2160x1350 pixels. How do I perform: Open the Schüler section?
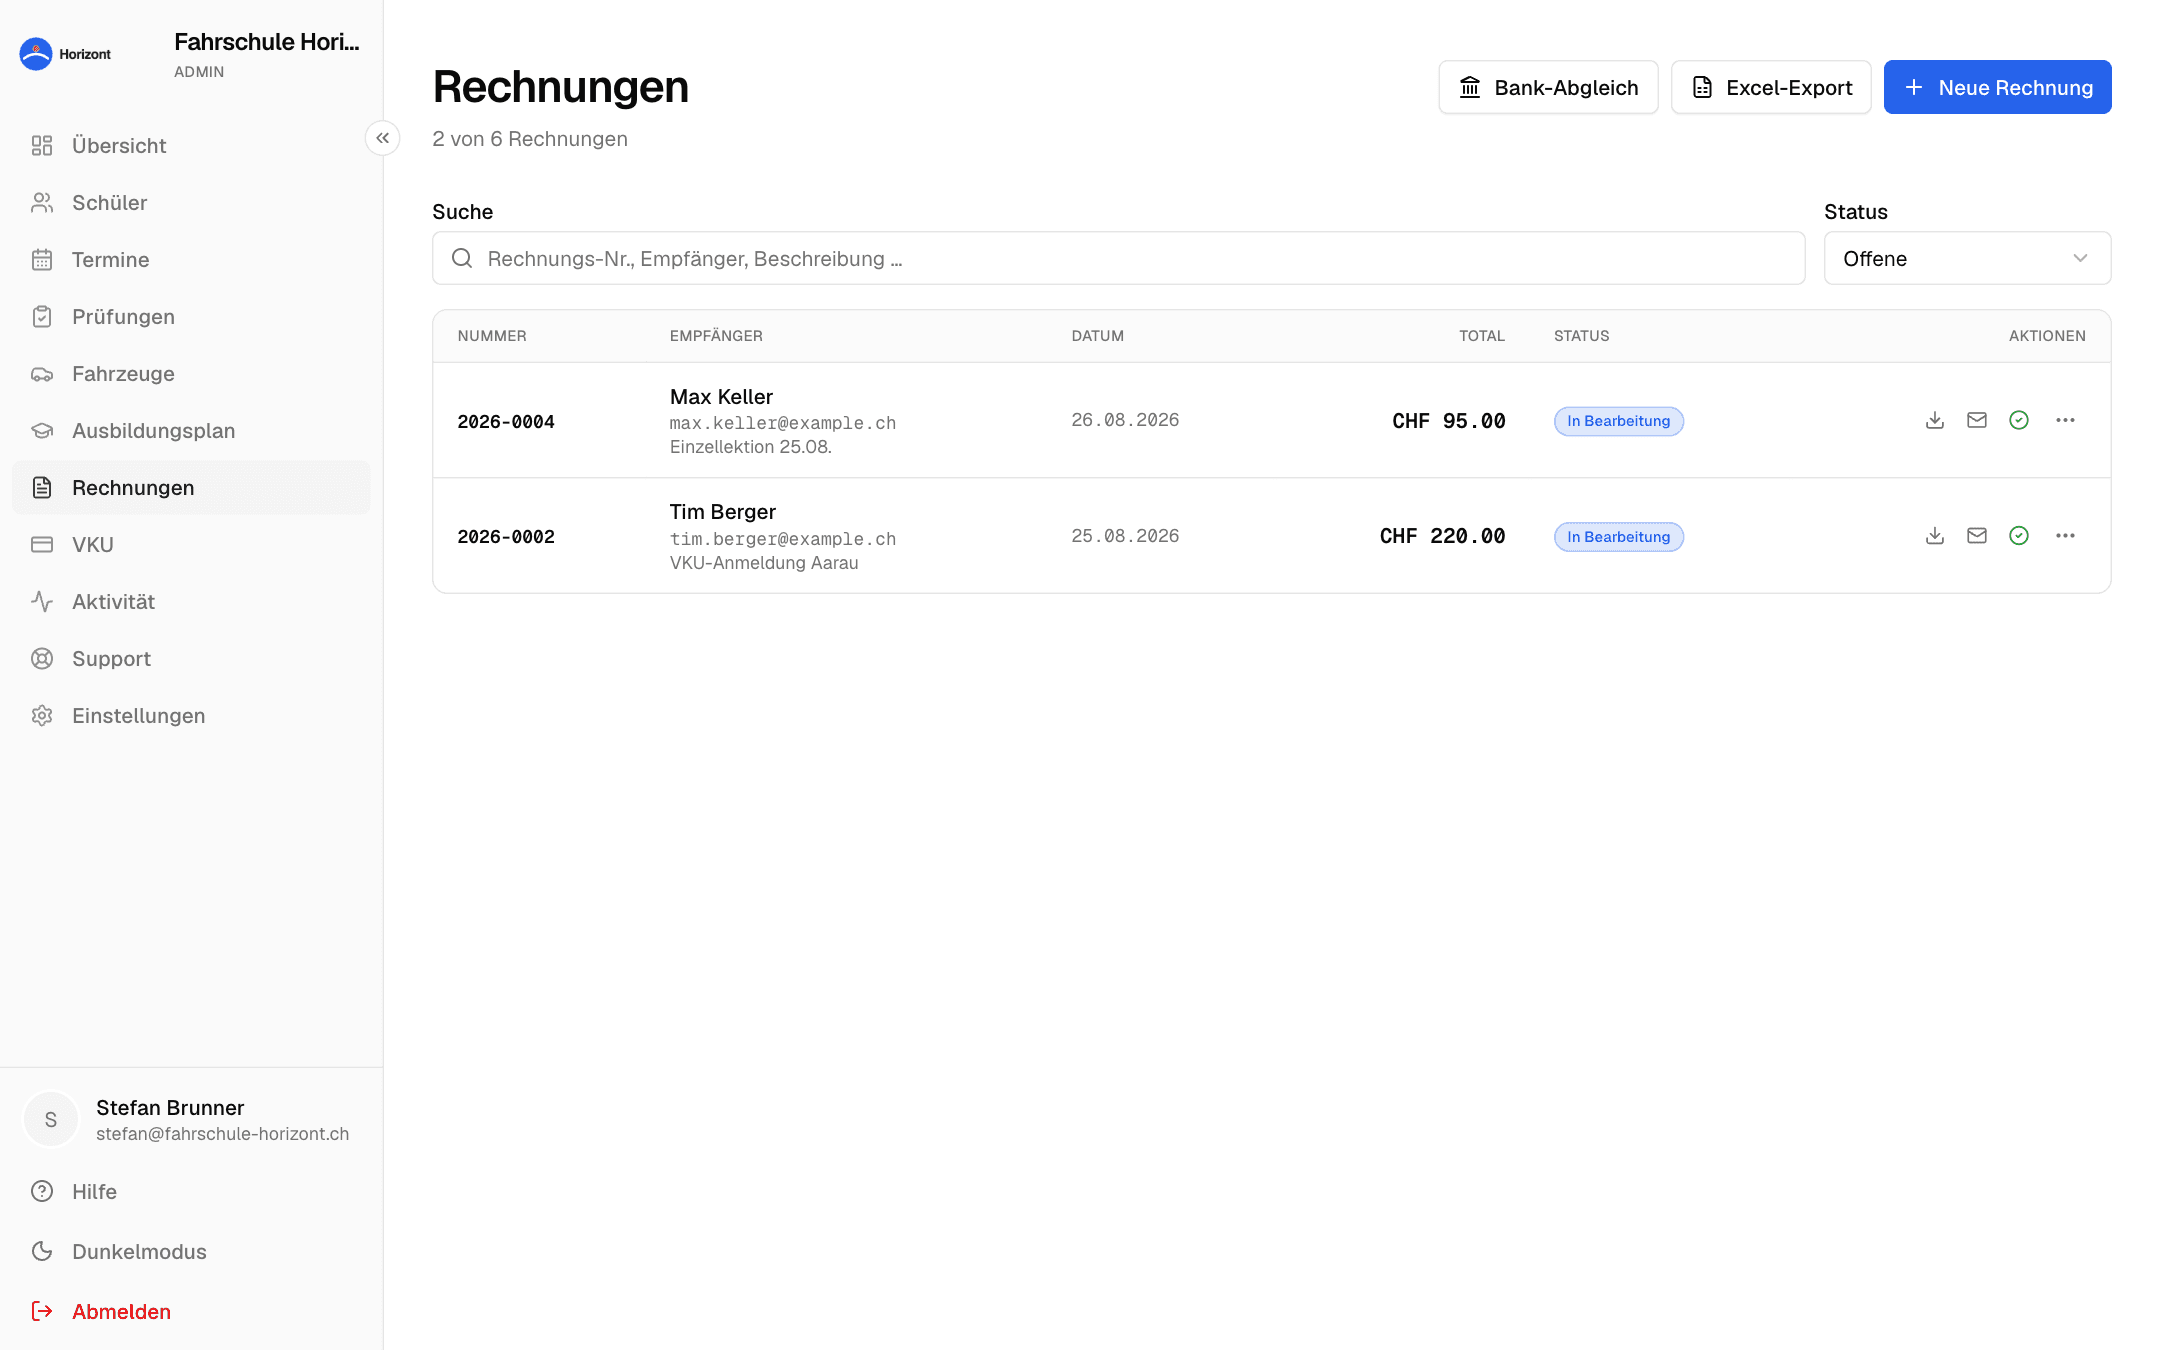pos(191,203)
